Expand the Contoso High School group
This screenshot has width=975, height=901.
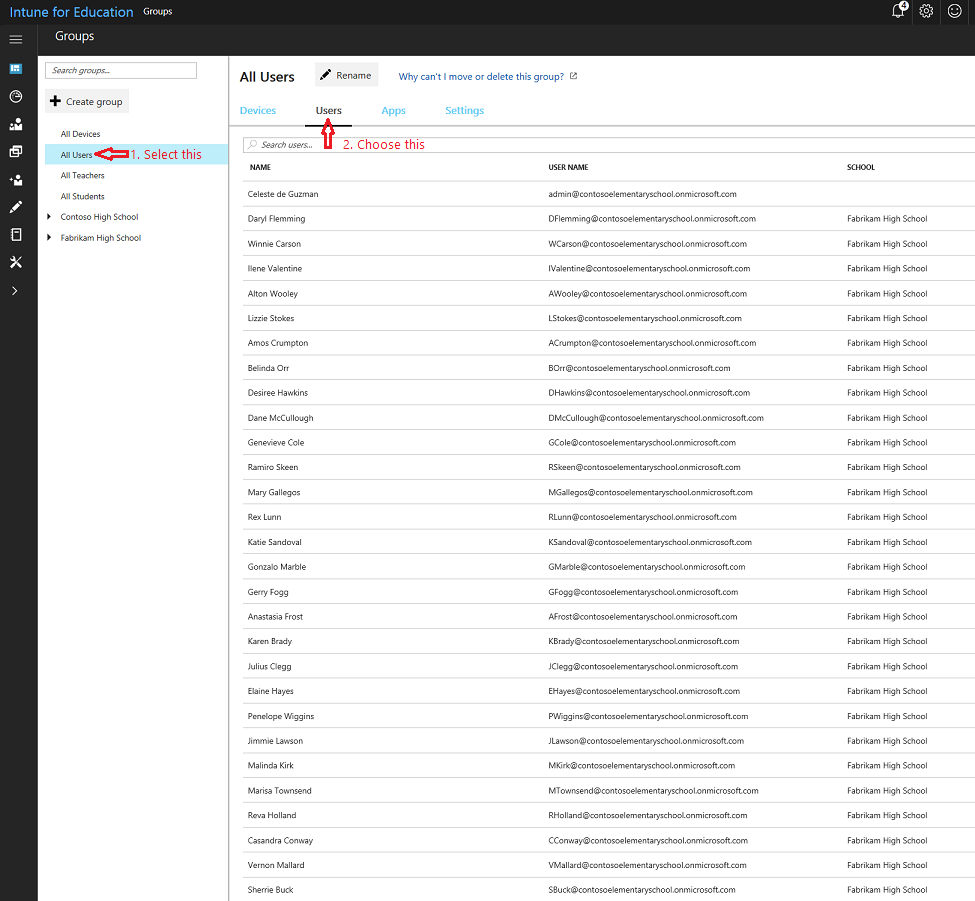tap(49, 217)
